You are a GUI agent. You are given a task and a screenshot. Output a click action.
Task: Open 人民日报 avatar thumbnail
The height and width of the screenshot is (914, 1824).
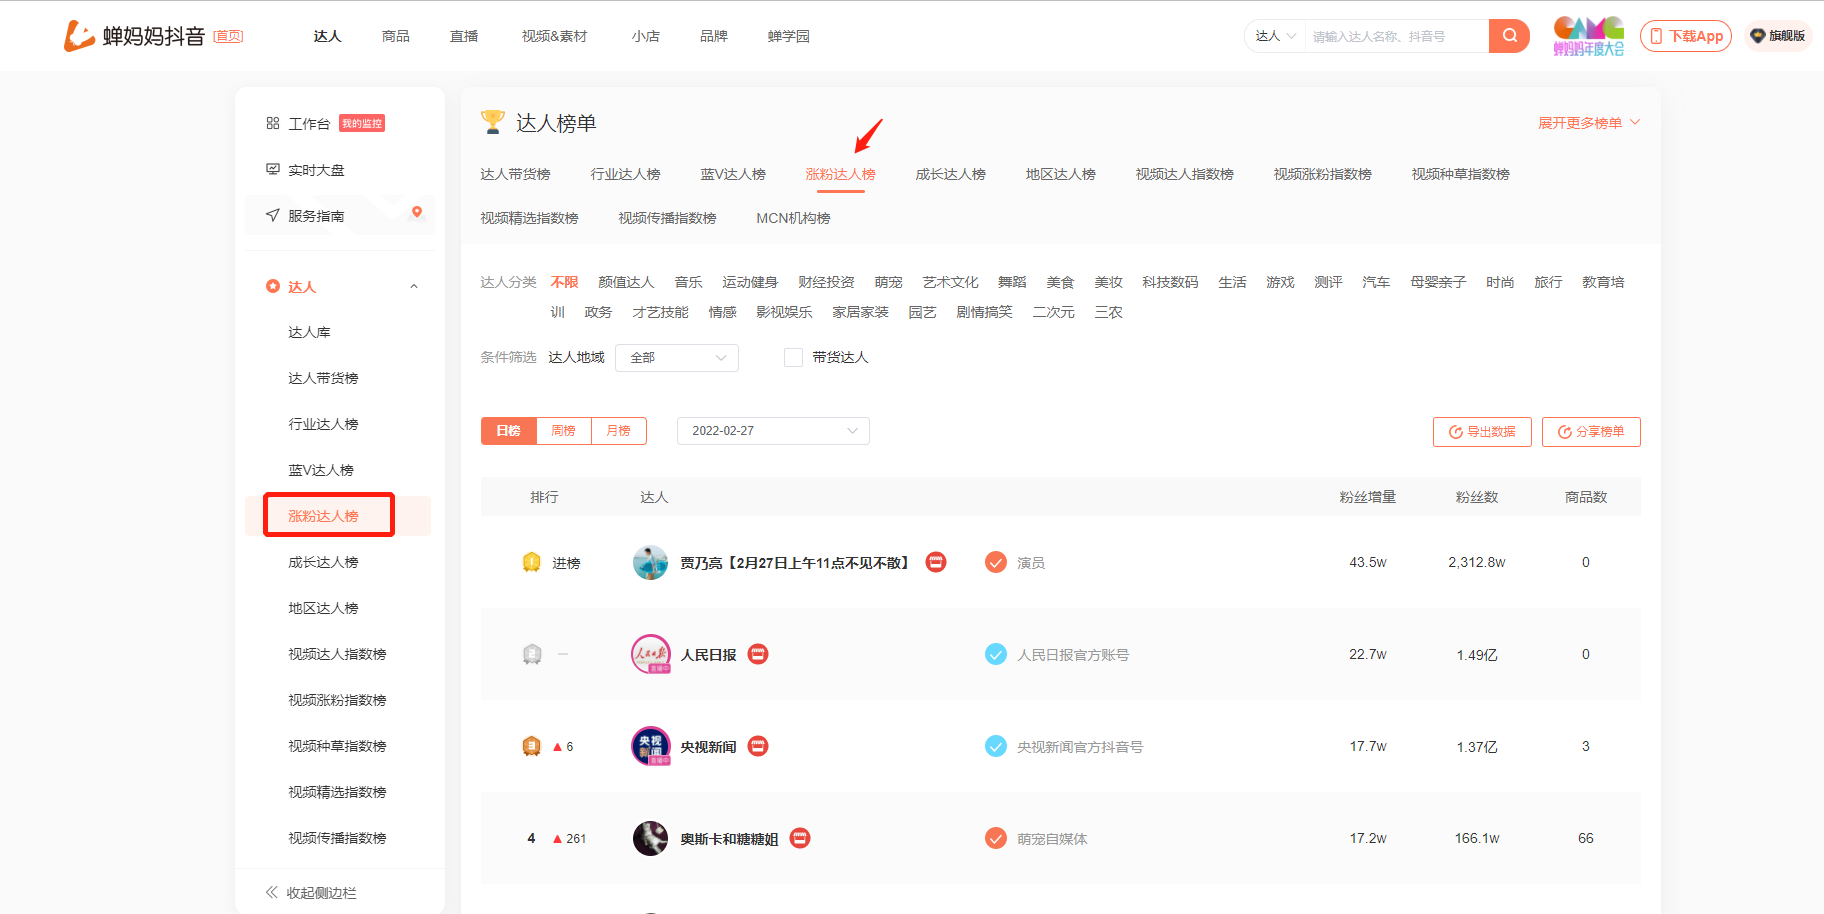click(651, 654)
